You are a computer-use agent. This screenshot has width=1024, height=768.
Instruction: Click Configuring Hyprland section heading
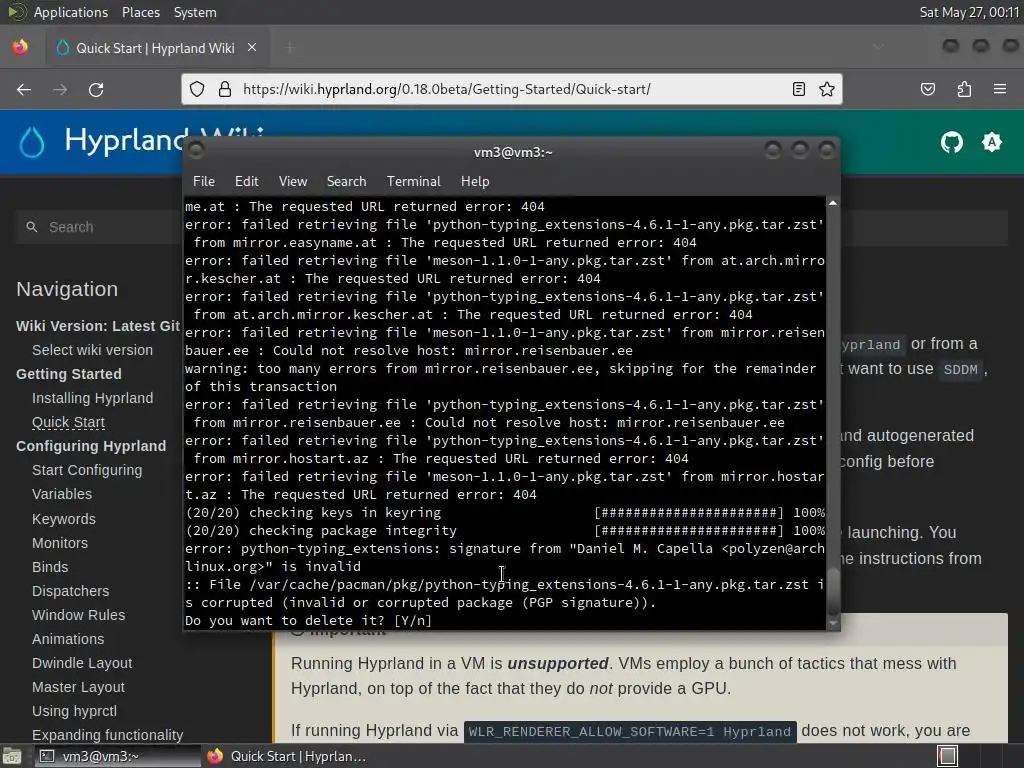point(91,446)
